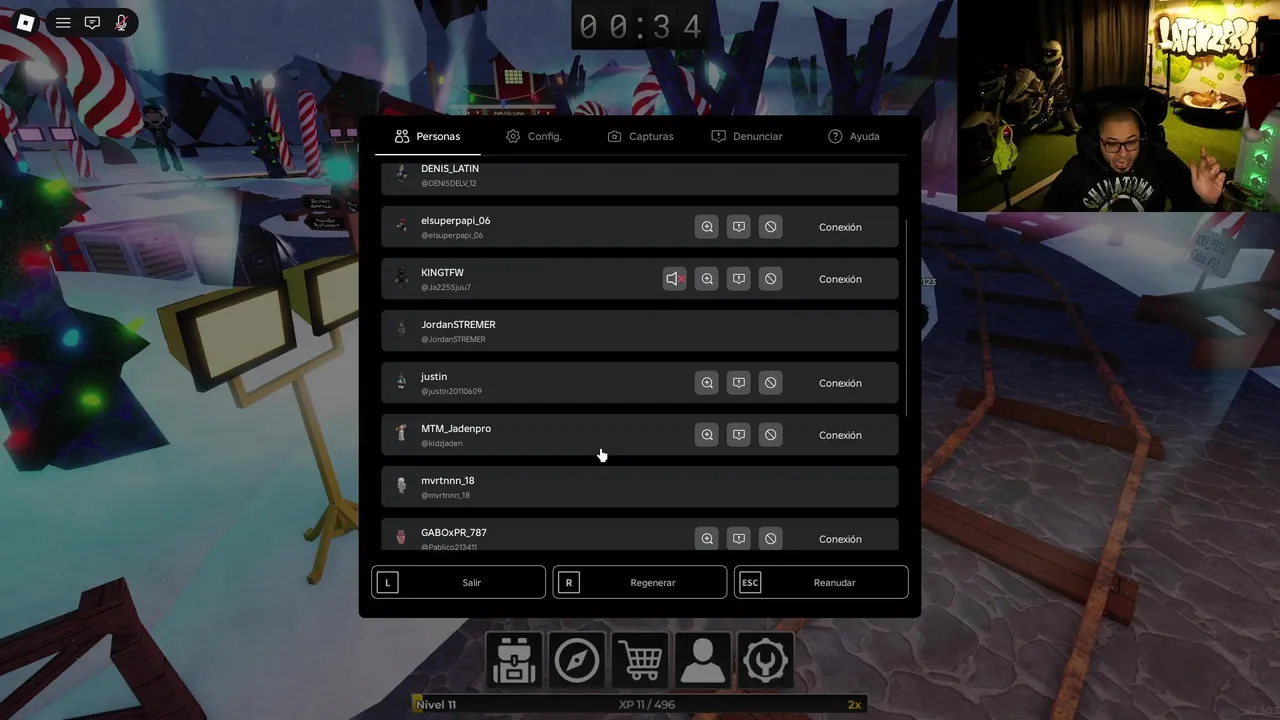Viewport: 1280px width, 720px height.
Task: Click MTM_Jadenpro avatar thumbnail
Action: (401, 435)
